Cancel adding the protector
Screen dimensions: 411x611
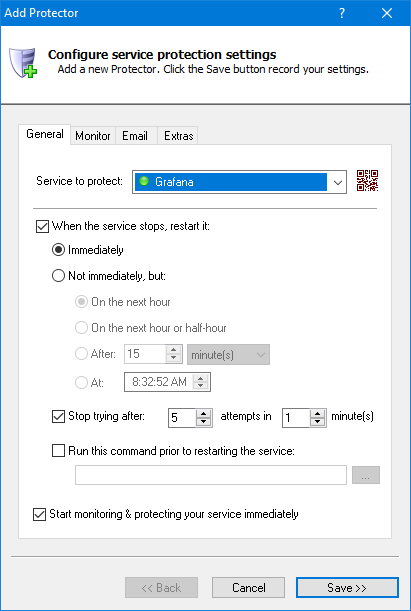coord(249,587)
